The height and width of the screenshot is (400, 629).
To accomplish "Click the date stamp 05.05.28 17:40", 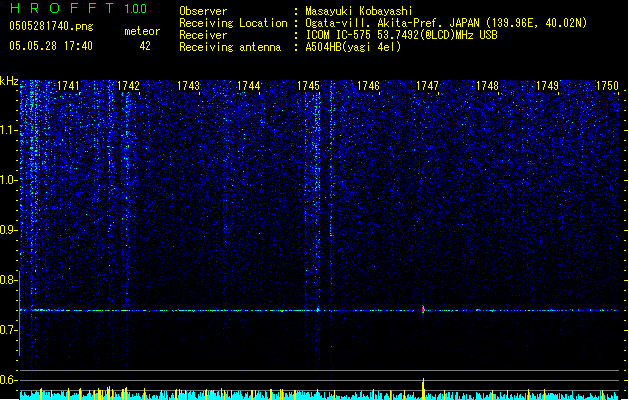I will [x=51, y=46].
